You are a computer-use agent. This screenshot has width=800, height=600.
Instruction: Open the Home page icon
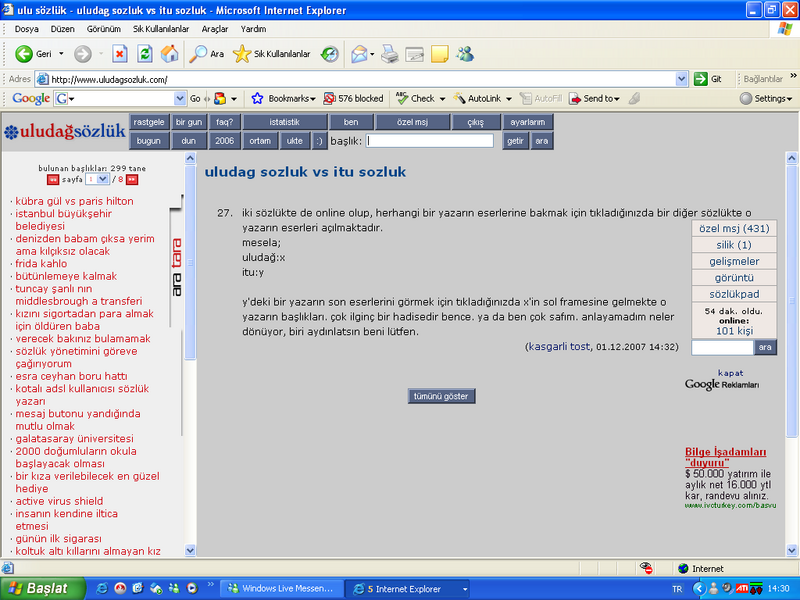[170, 54]
